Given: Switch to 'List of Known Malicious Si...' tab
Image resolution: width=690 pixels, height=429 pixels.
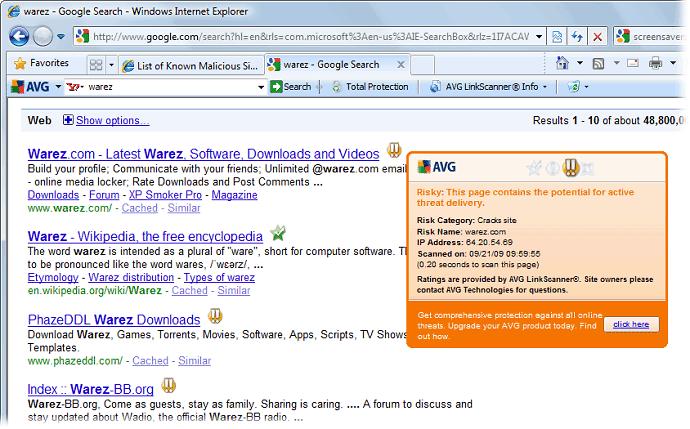Looking at the screenshot, I should click(191, 66).
